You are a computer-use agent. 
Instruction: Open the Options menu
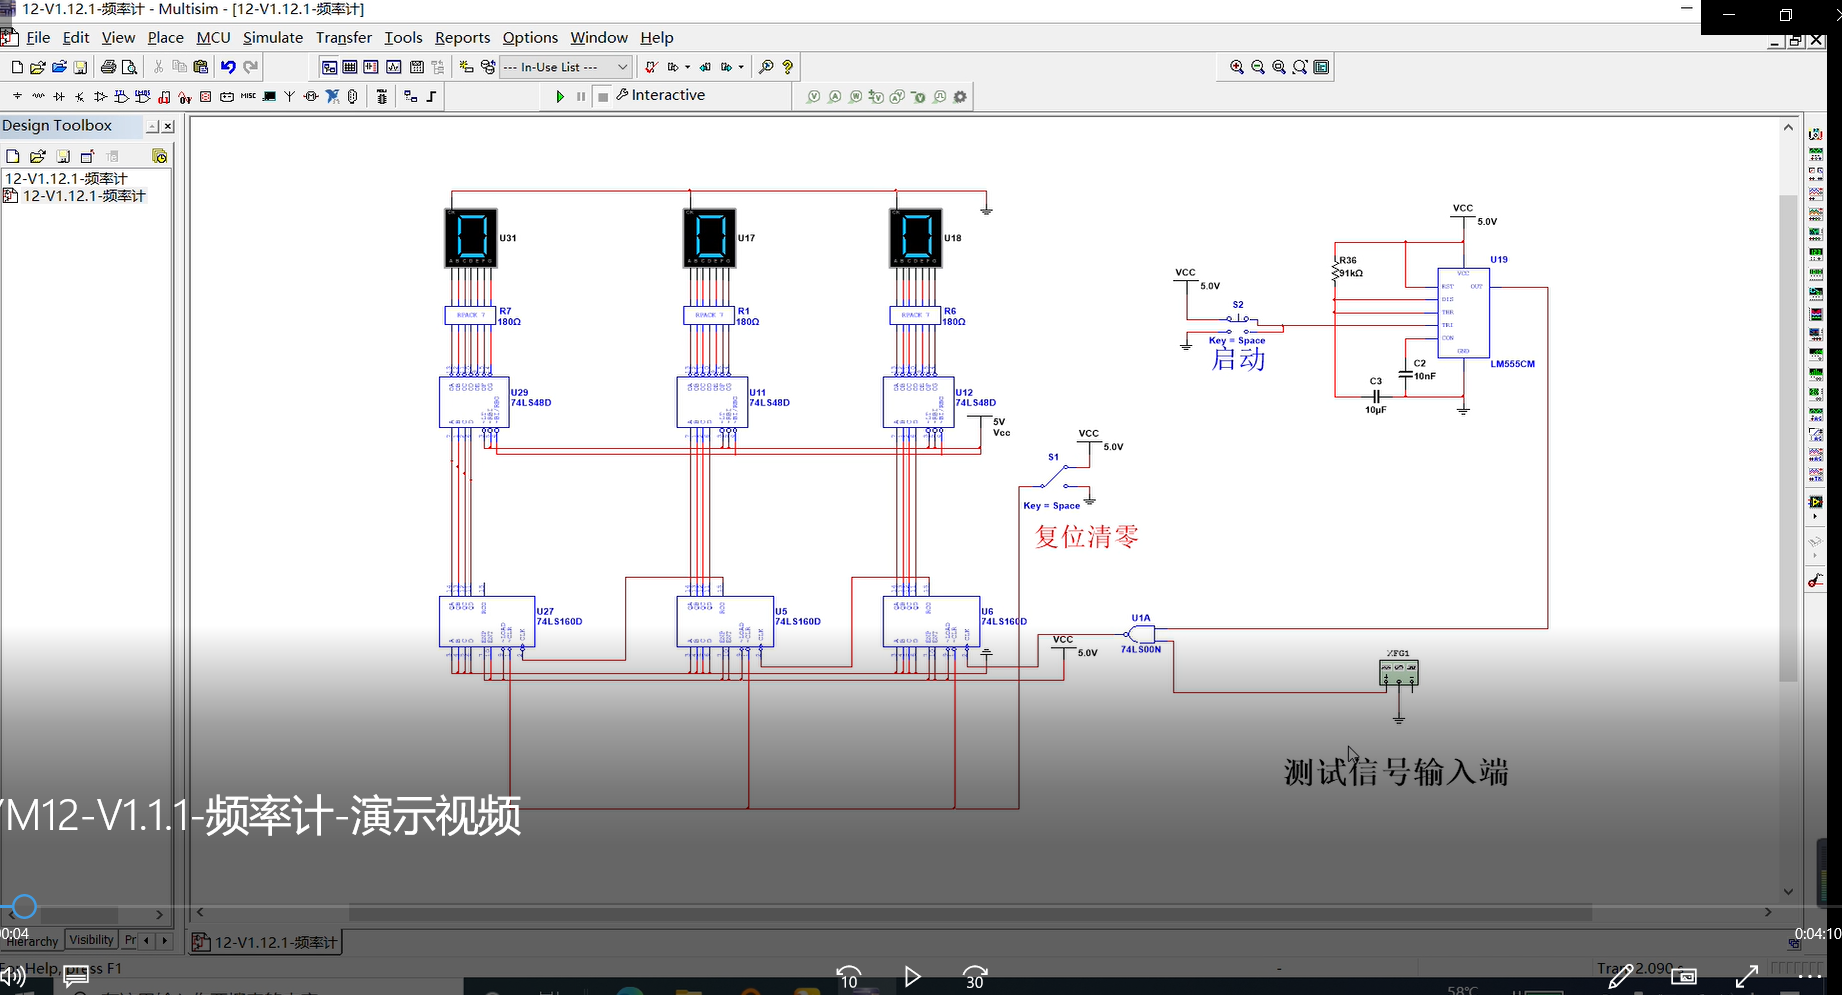[530, 38]
